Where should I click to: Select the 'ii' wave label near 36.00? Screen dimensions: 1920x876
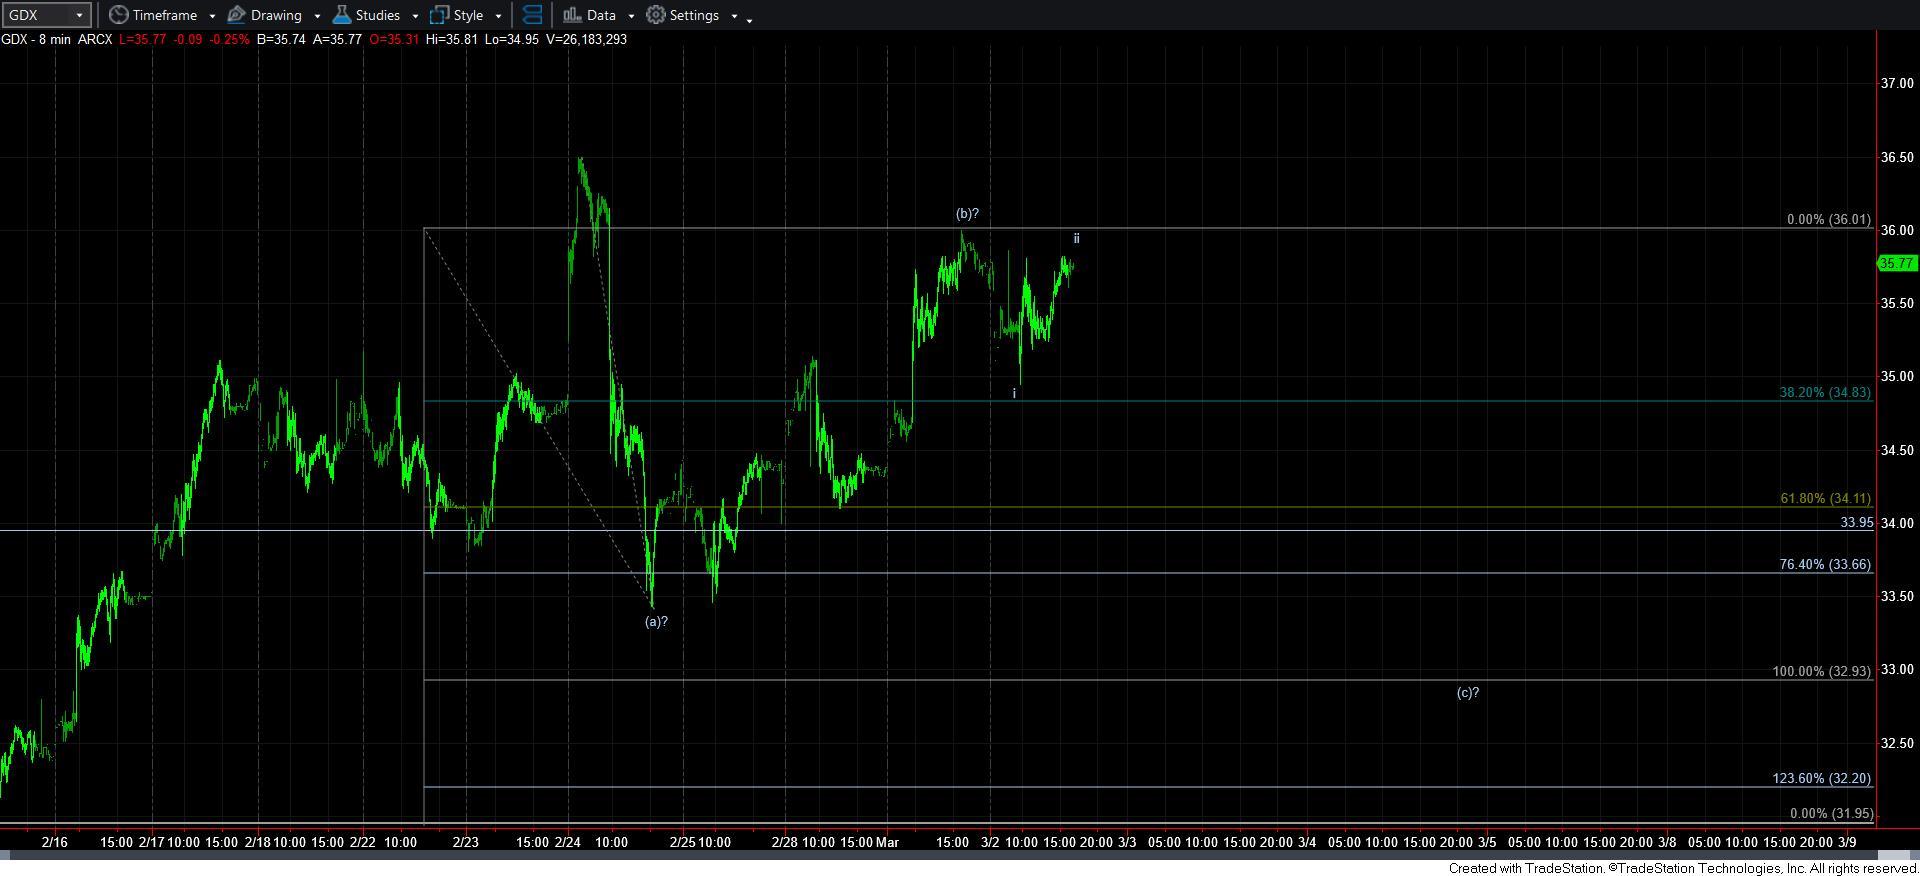click(x=1076, y=238)
